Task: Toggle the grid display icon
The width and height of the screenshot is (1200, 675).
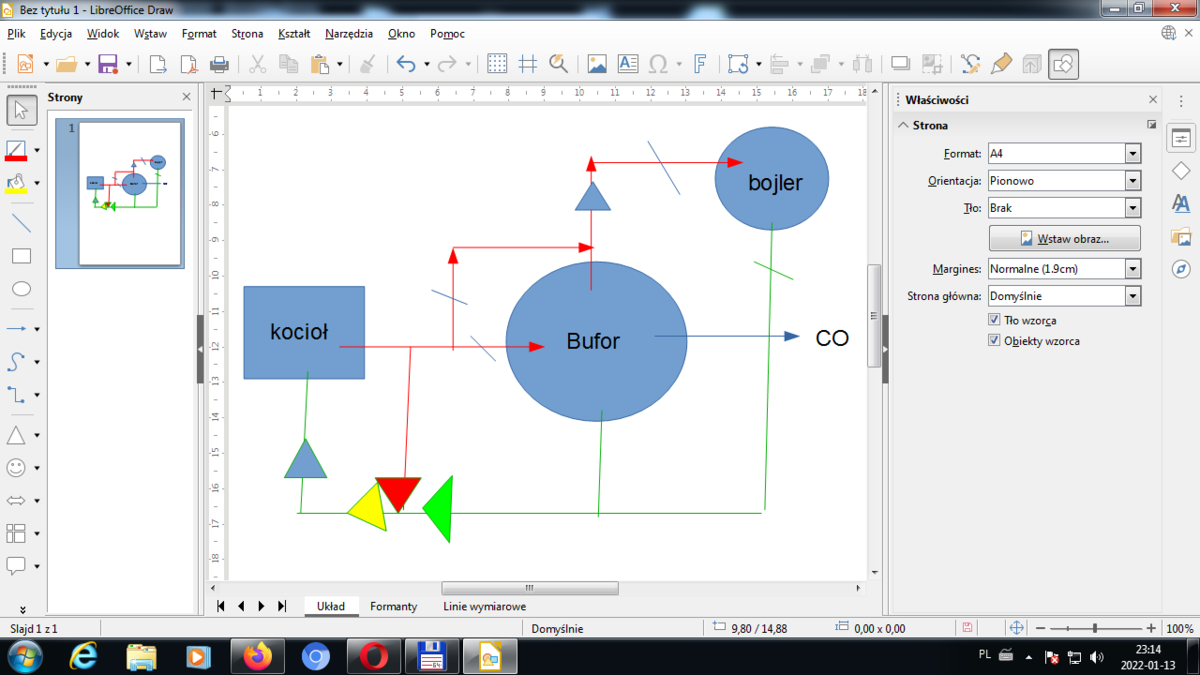Action: click(497, 64)
